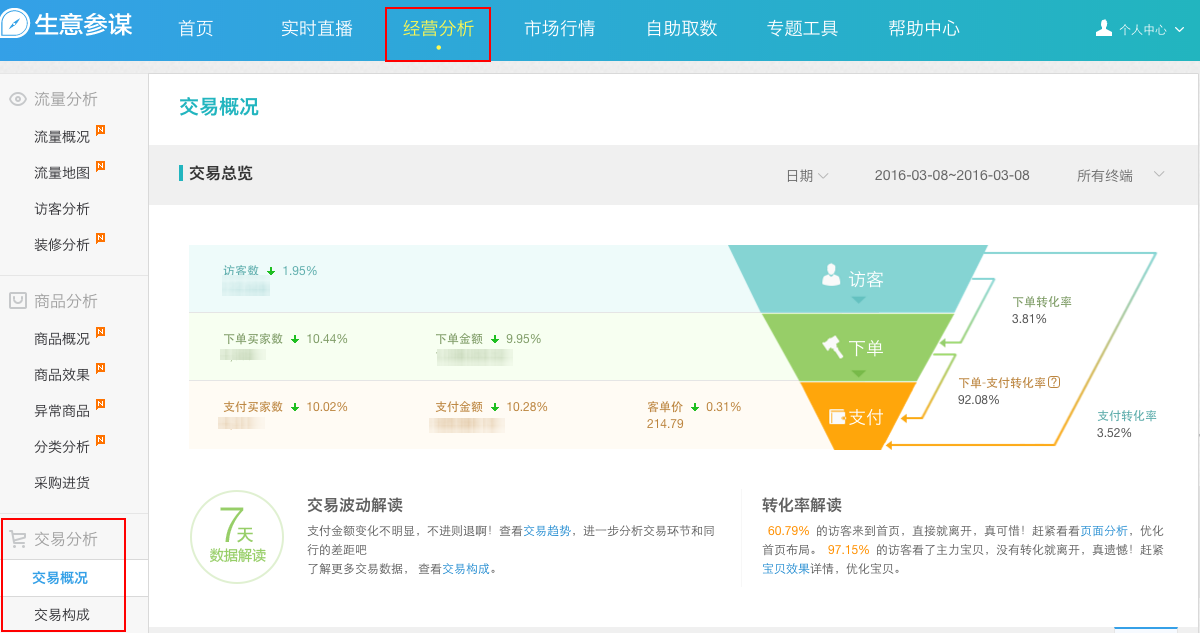Screen dimensions: 1200x633
Task: Click the 7天 数据解读 circle badge
Action: point(238,537)
